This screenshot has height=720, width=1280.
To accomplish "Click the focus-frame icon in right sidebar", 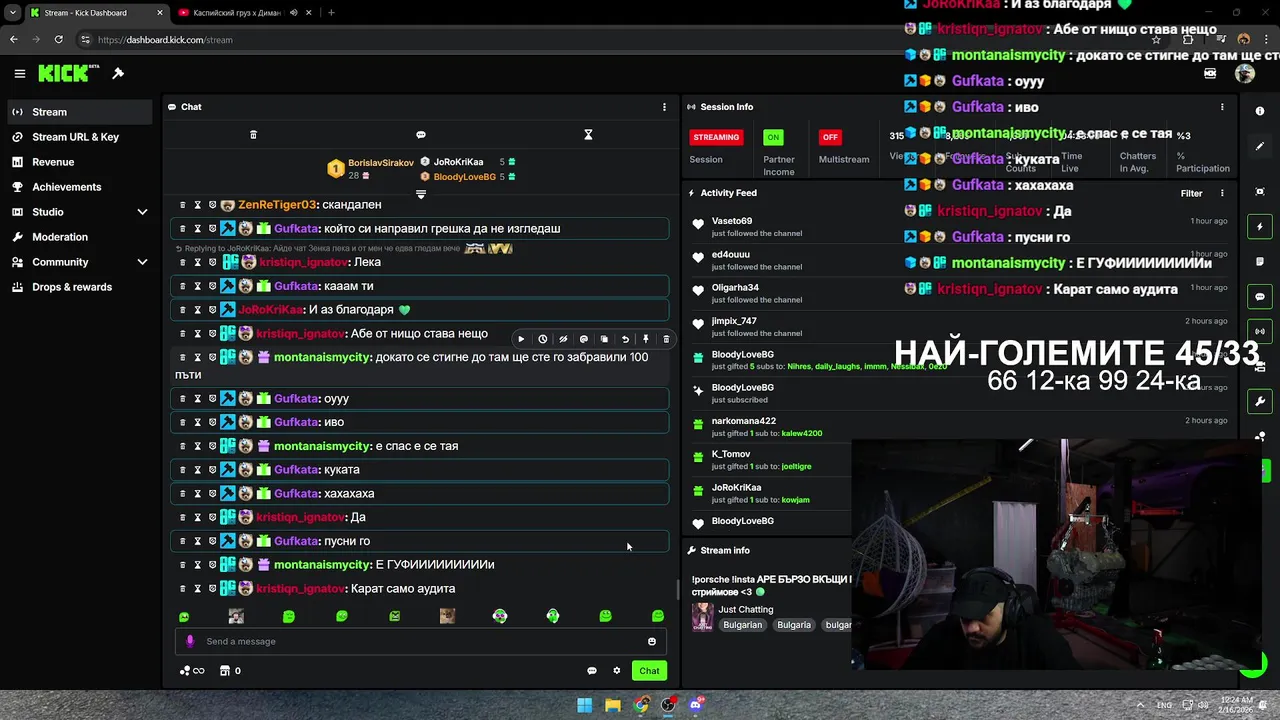I will pos(1260,192).
